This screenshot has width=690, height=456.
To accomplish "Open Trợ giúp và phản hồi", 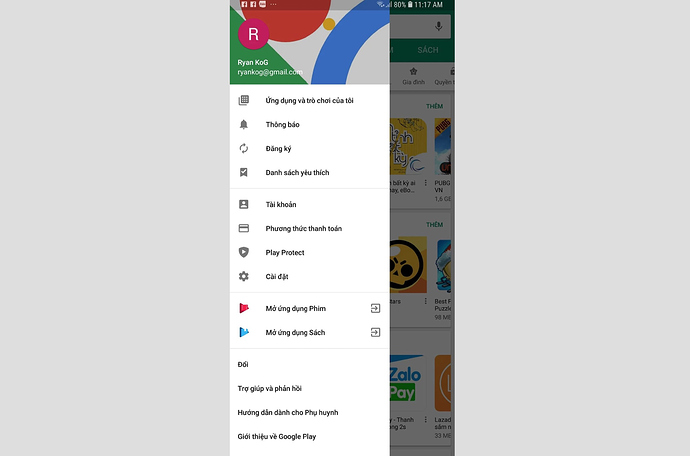I will tap(269, 388).
